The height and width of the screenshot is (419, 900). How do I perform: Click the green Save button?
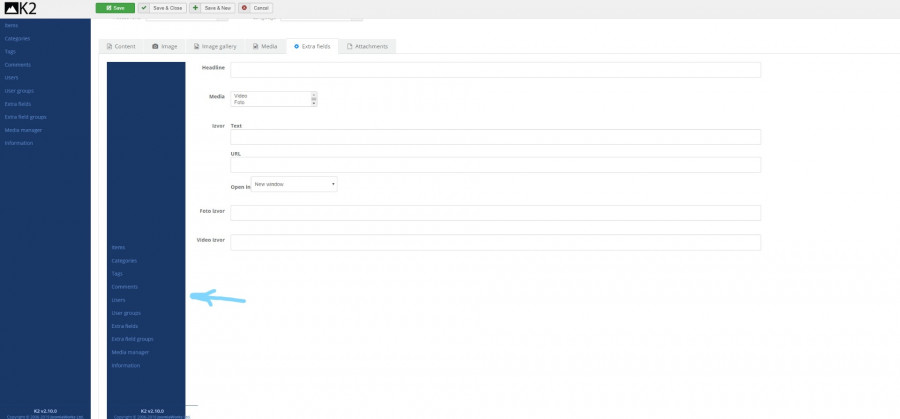tap(115, 8)
